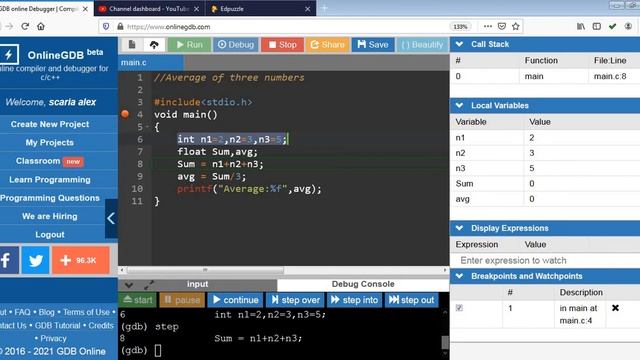
Task: Start debugging with the Debug button
Action: [236, 44]
